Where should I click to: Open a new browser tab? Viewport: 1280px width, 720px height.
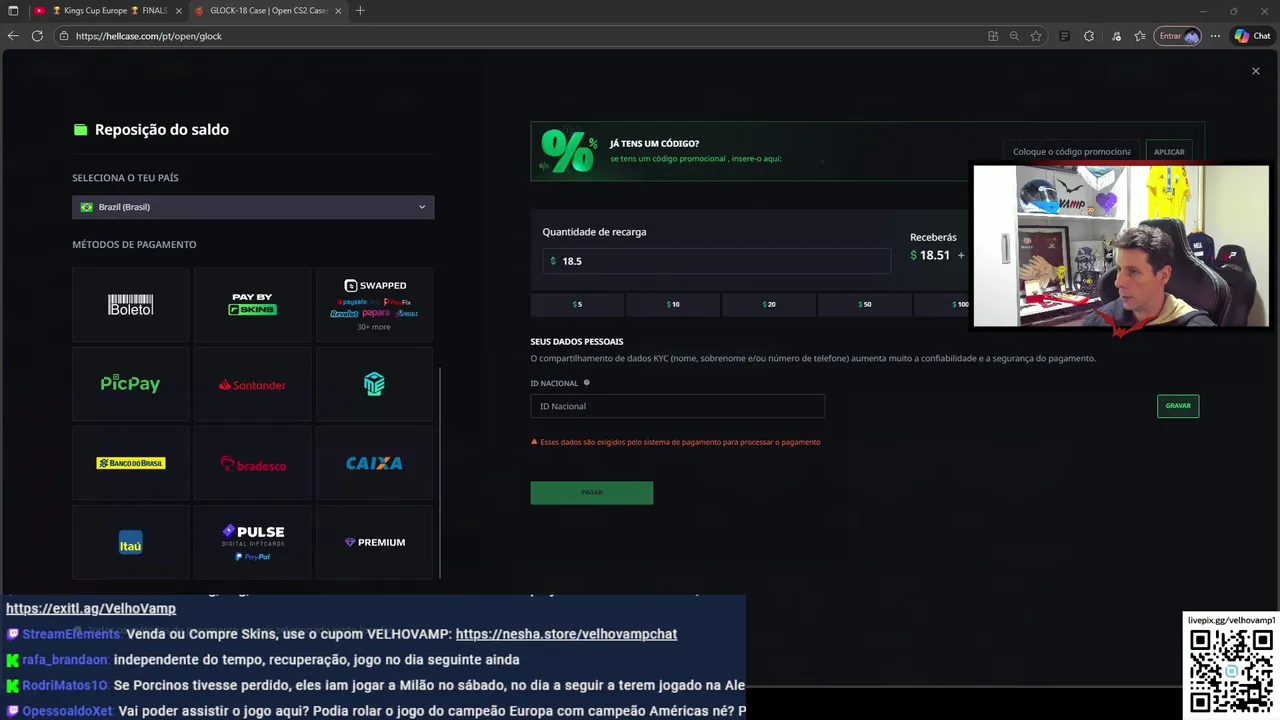click(x=360, y=11)
